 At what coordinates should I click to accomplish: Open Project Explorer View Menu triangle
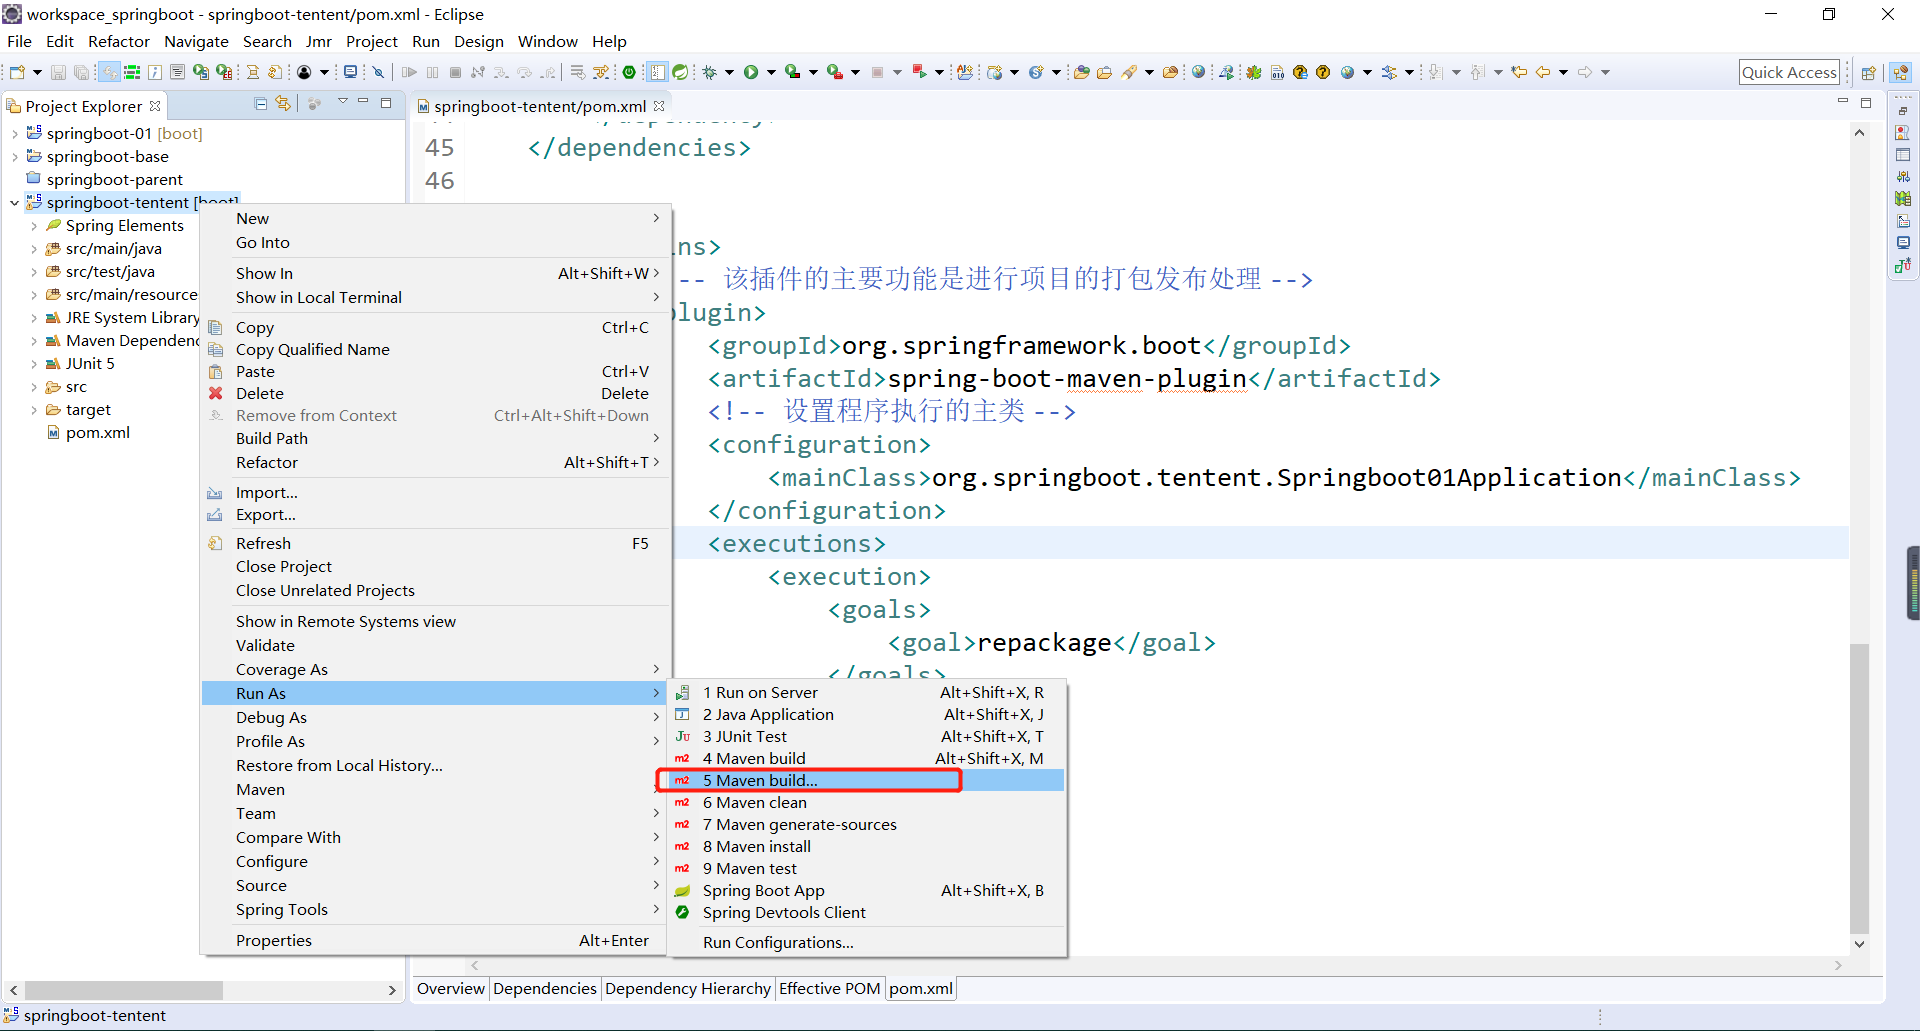coord(342,102)
